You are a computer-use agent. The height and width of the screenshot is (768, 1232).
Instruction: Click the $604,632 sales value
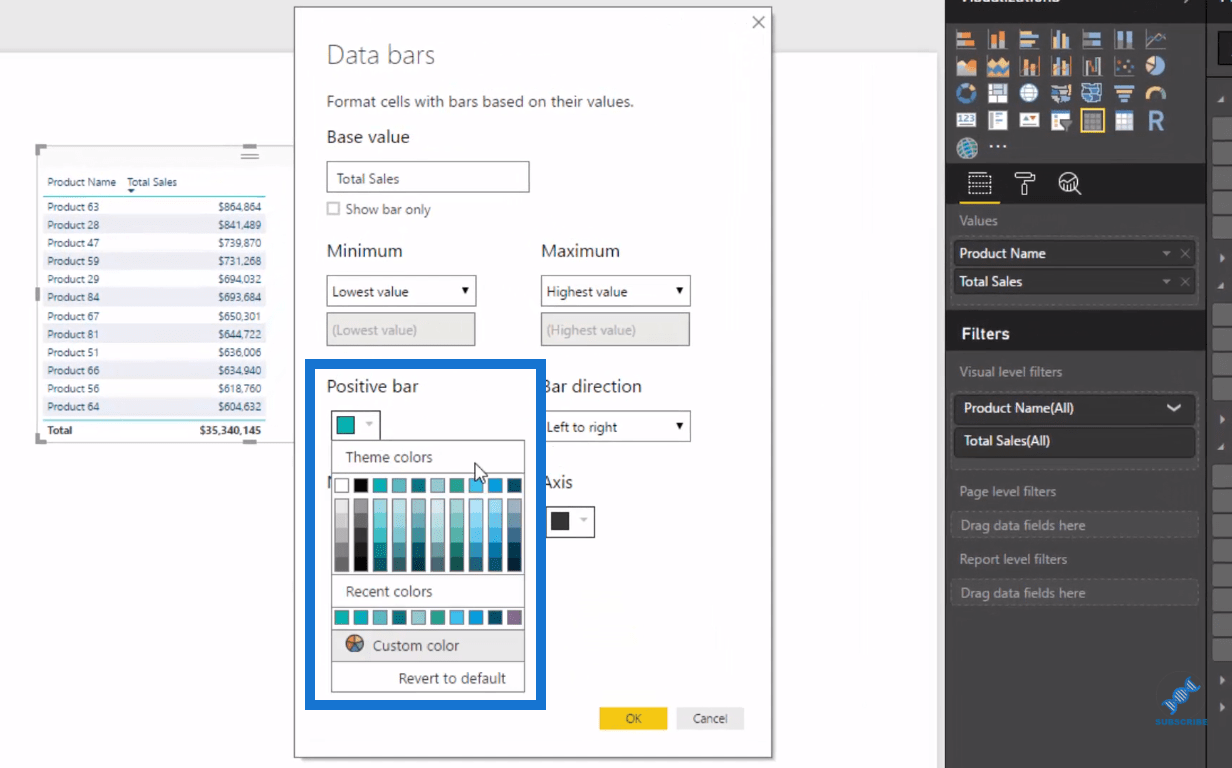(x=240, y=407)
